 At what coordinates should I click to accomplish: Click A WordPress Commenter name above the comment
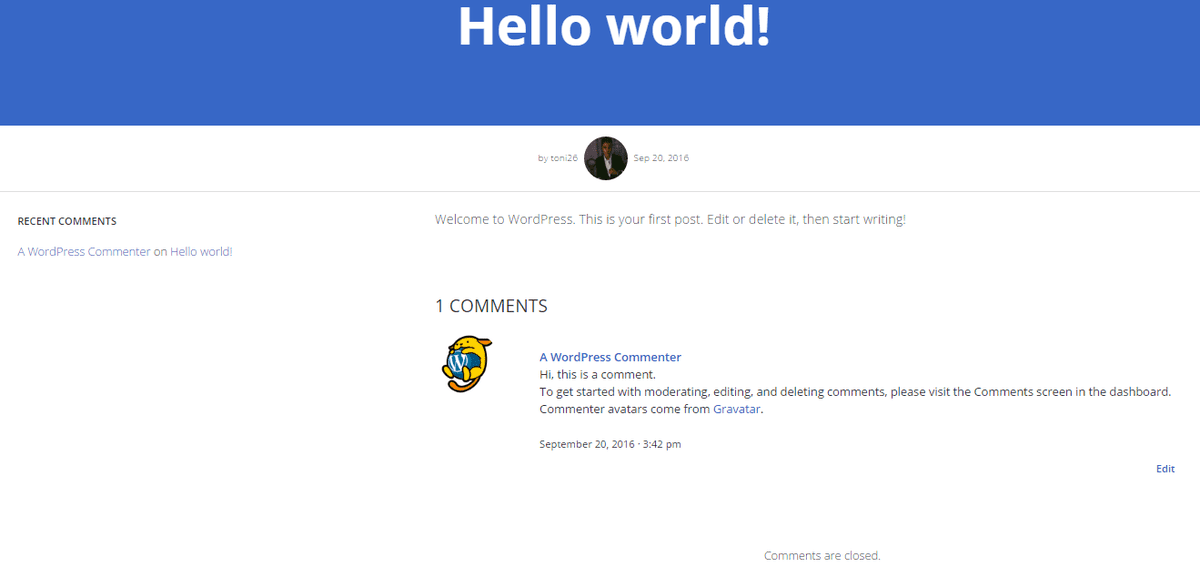click(610, 357)
